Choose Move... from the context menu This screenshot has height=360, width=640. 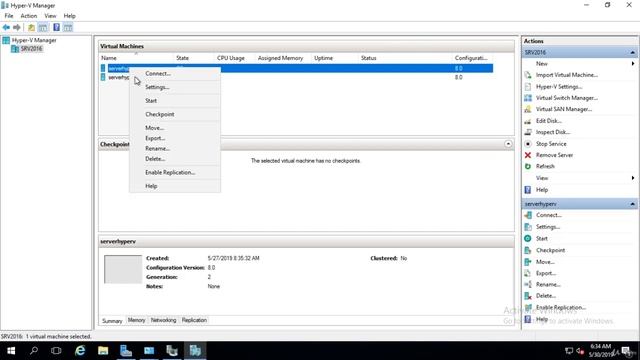click(x=175, y=128)
